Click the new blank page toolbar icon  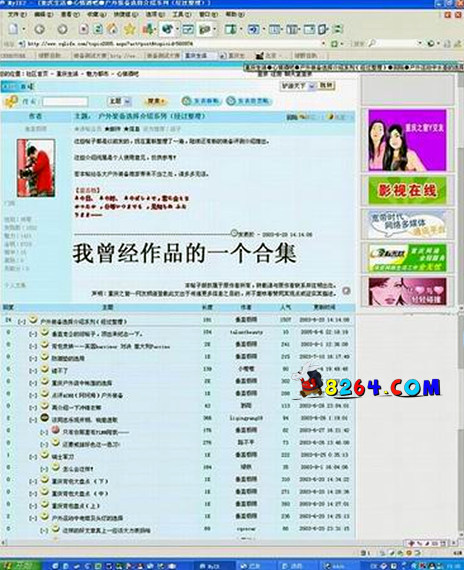point(13,29)
